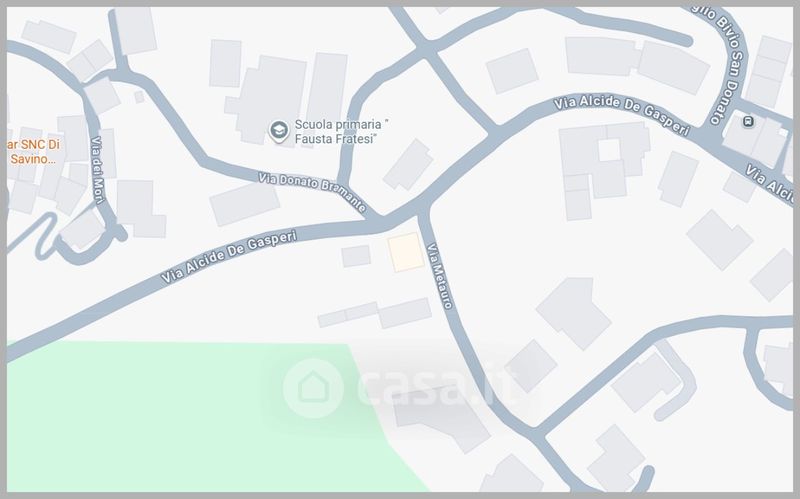Click the De Gasperi and Via Metauro intersection
The width and height of the screenshot is (800, 499).
tap(421, 208)
